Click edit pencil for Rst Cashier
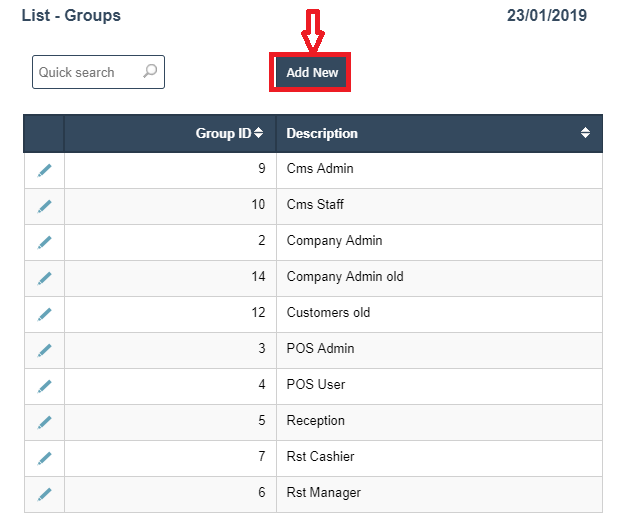 44,458
